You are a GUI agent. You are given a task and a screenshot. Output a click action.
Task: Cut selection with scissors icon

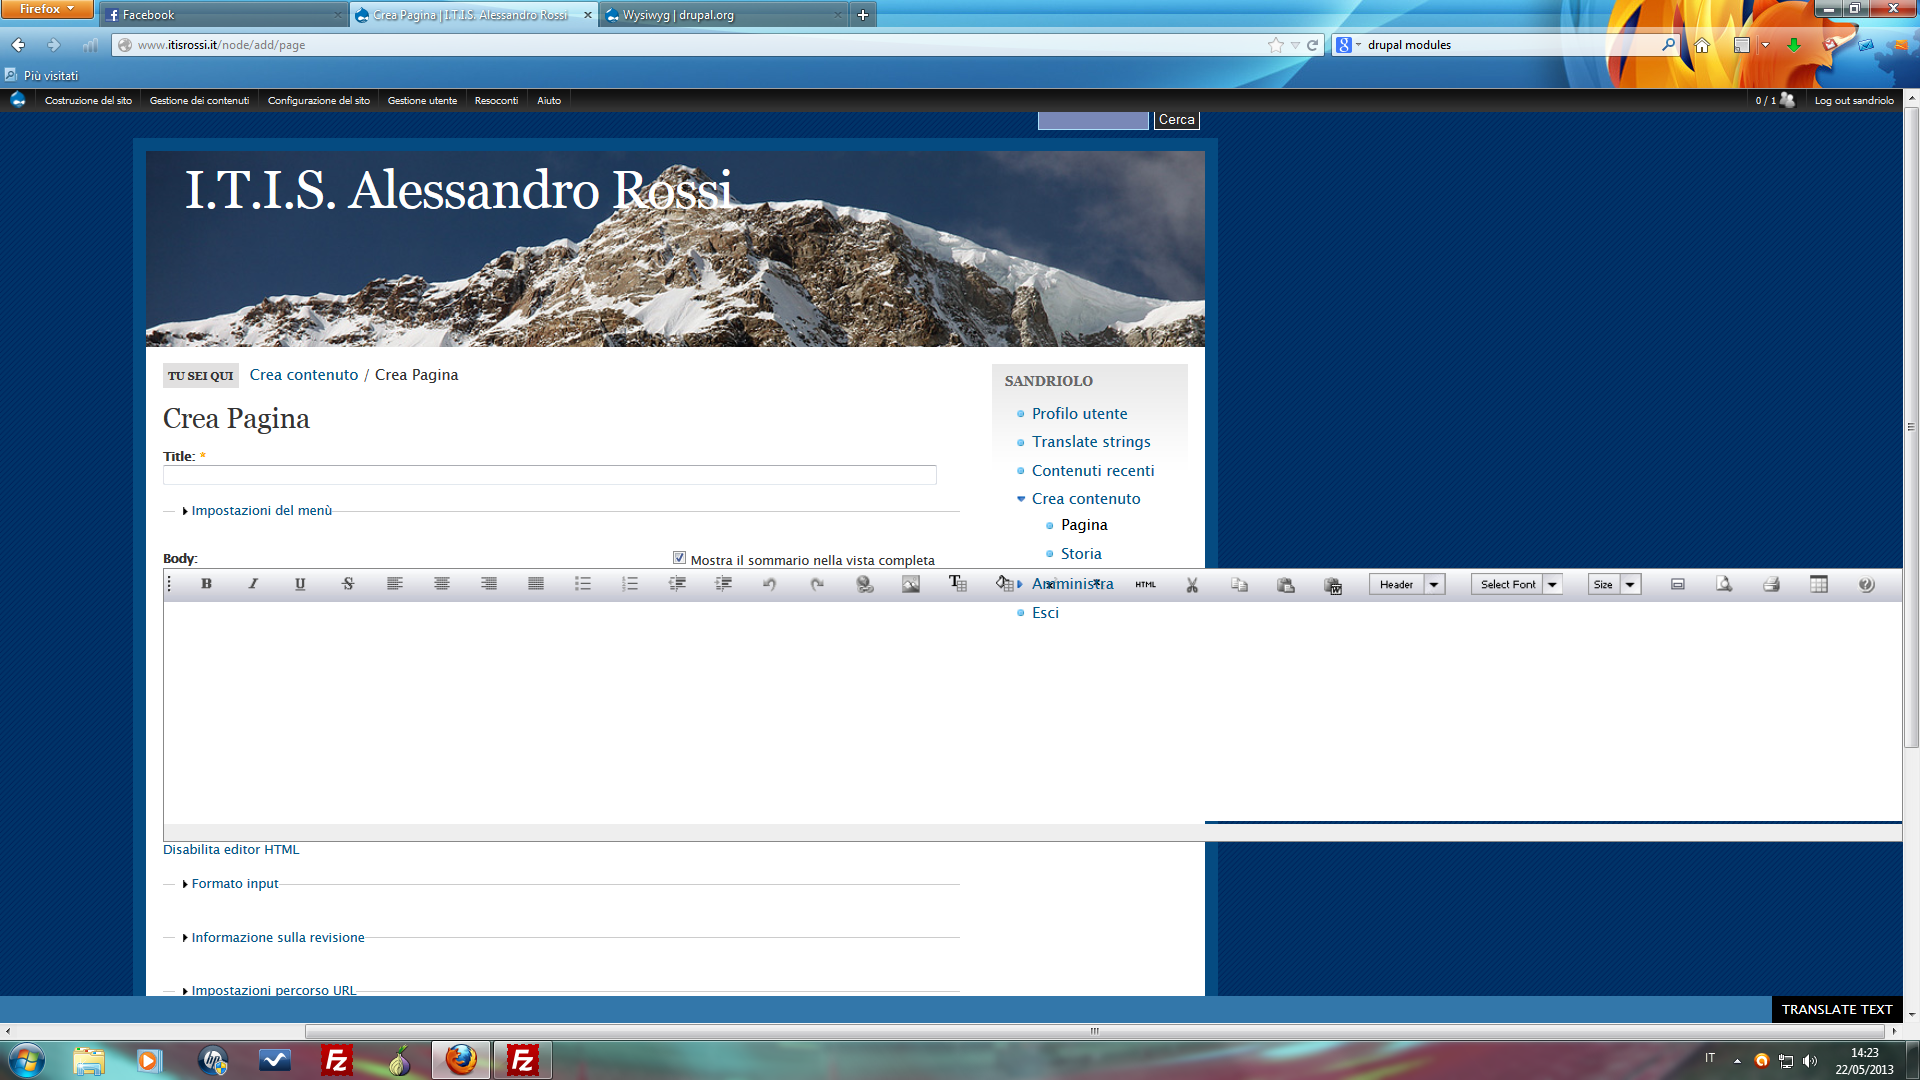click(x=1192, y=584)
